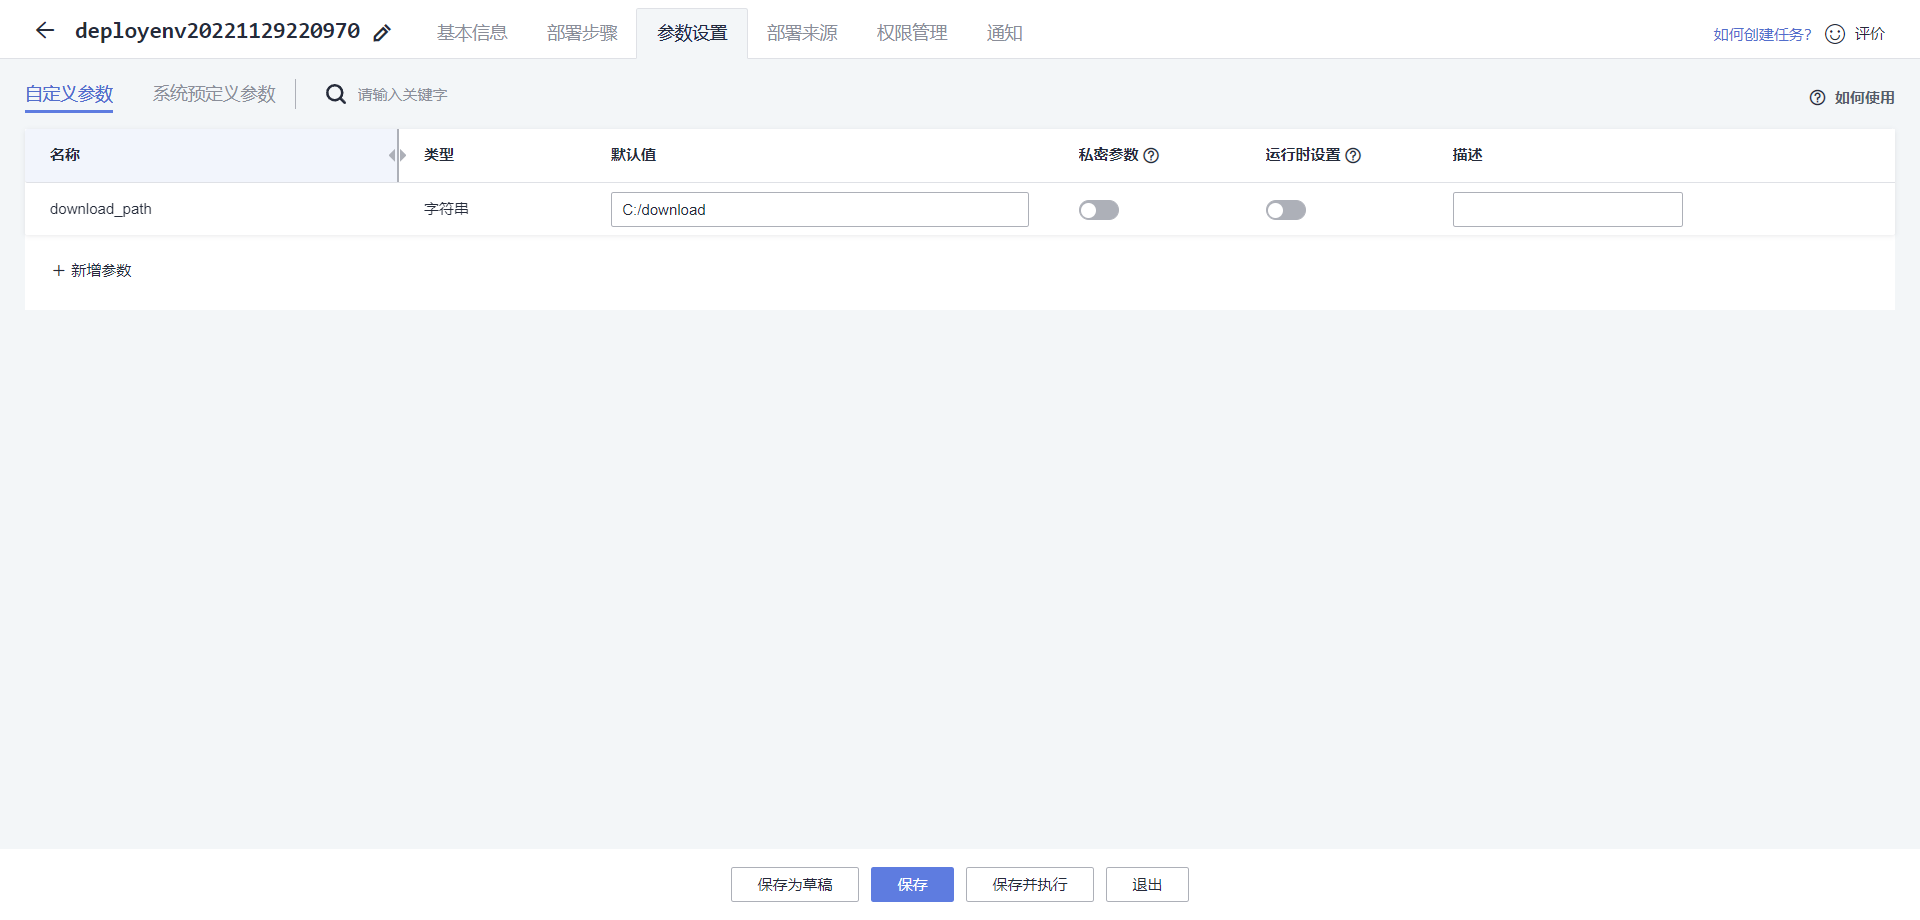Open the 评价 smiley feedback icon
The image size is (1920, 920).
tap(1834, 33)
